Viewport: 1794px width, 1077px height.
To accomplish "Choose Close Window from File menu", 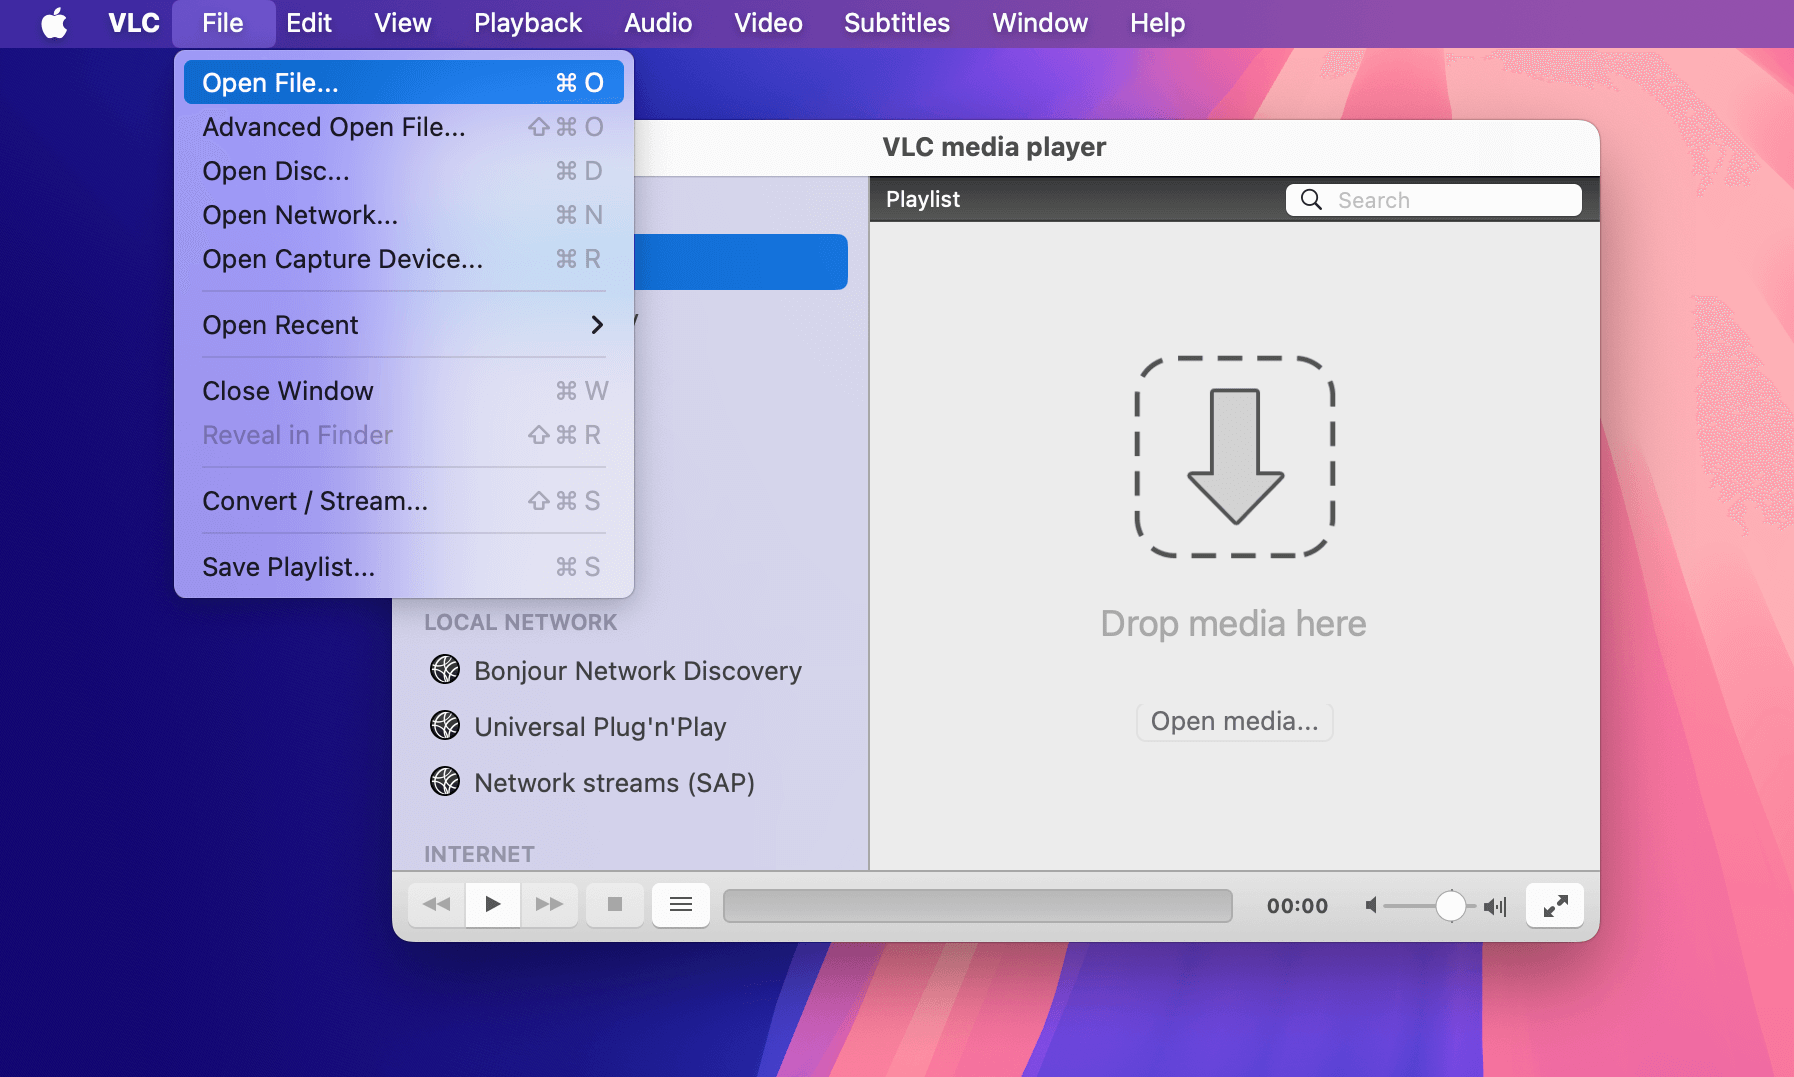I will point(403,391).
